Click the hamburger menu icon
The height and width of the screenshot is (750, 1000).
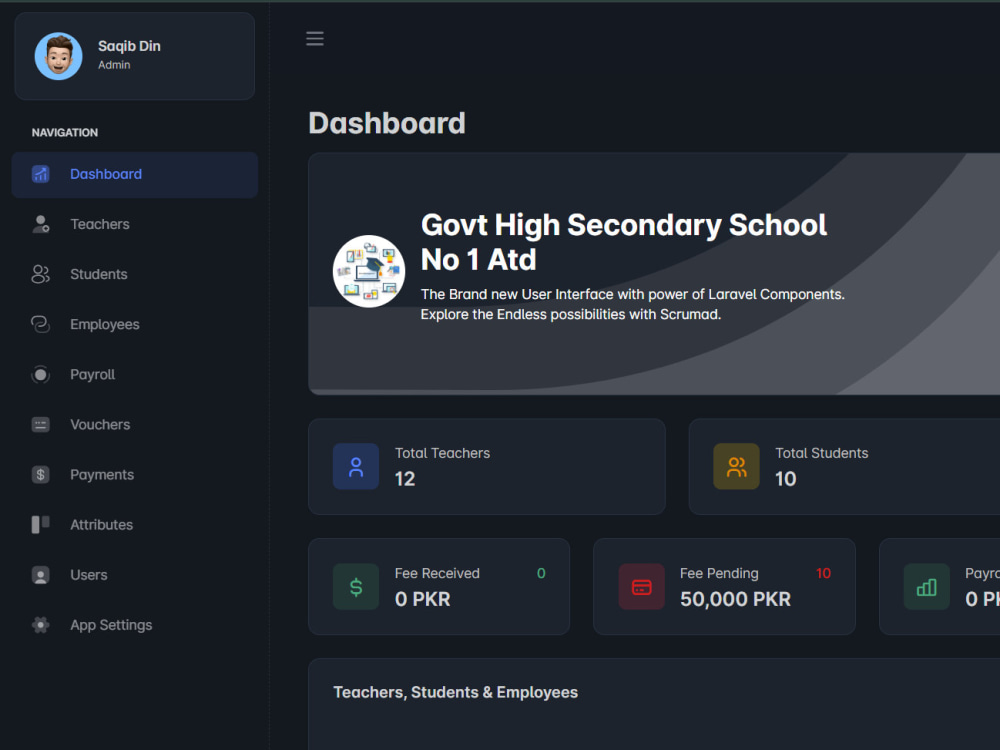pos(314,38)
